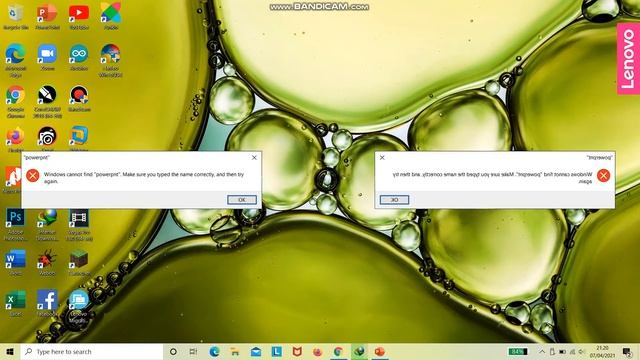Close the left powerpnt error dialog
This screenshot has height=360, width=640.
tap(254, 158)
